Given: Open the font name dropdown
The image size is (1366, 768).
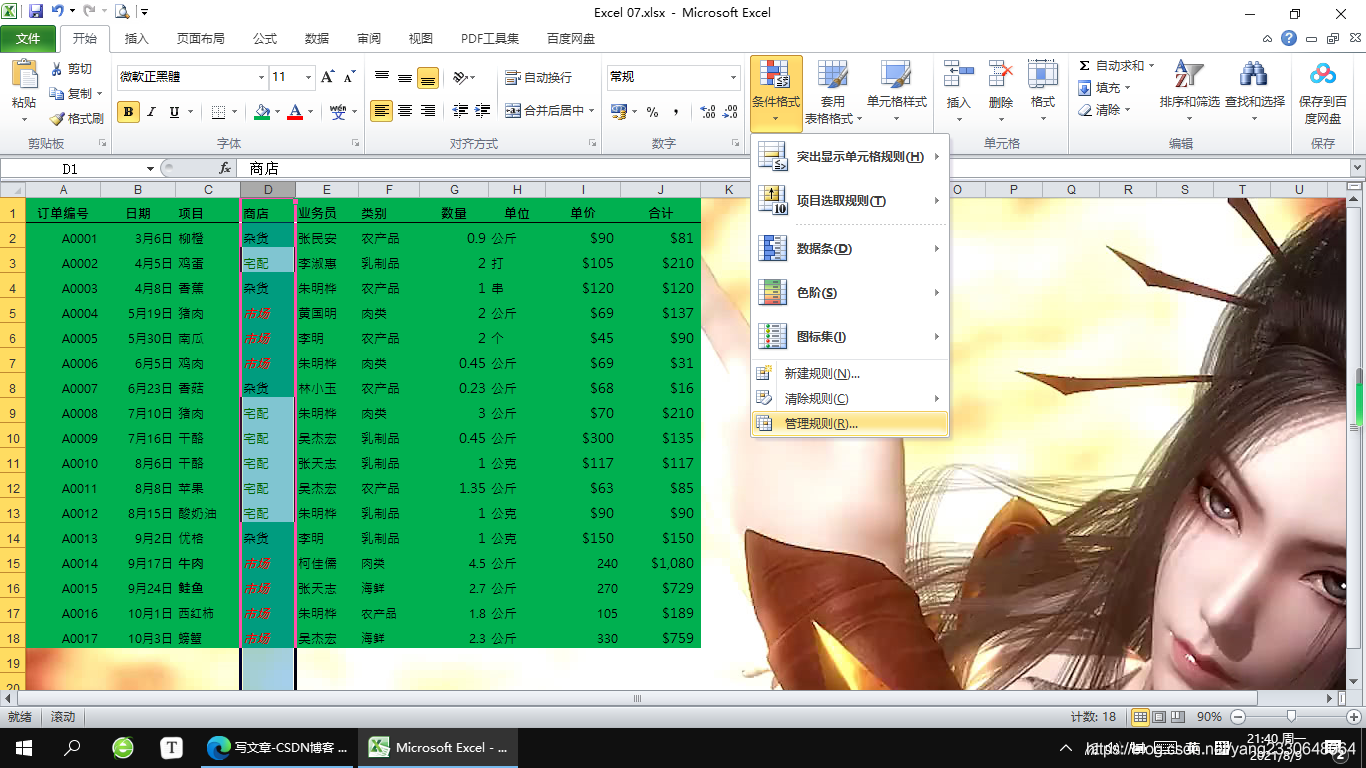Looking at the screenshot, I should 261,77.
